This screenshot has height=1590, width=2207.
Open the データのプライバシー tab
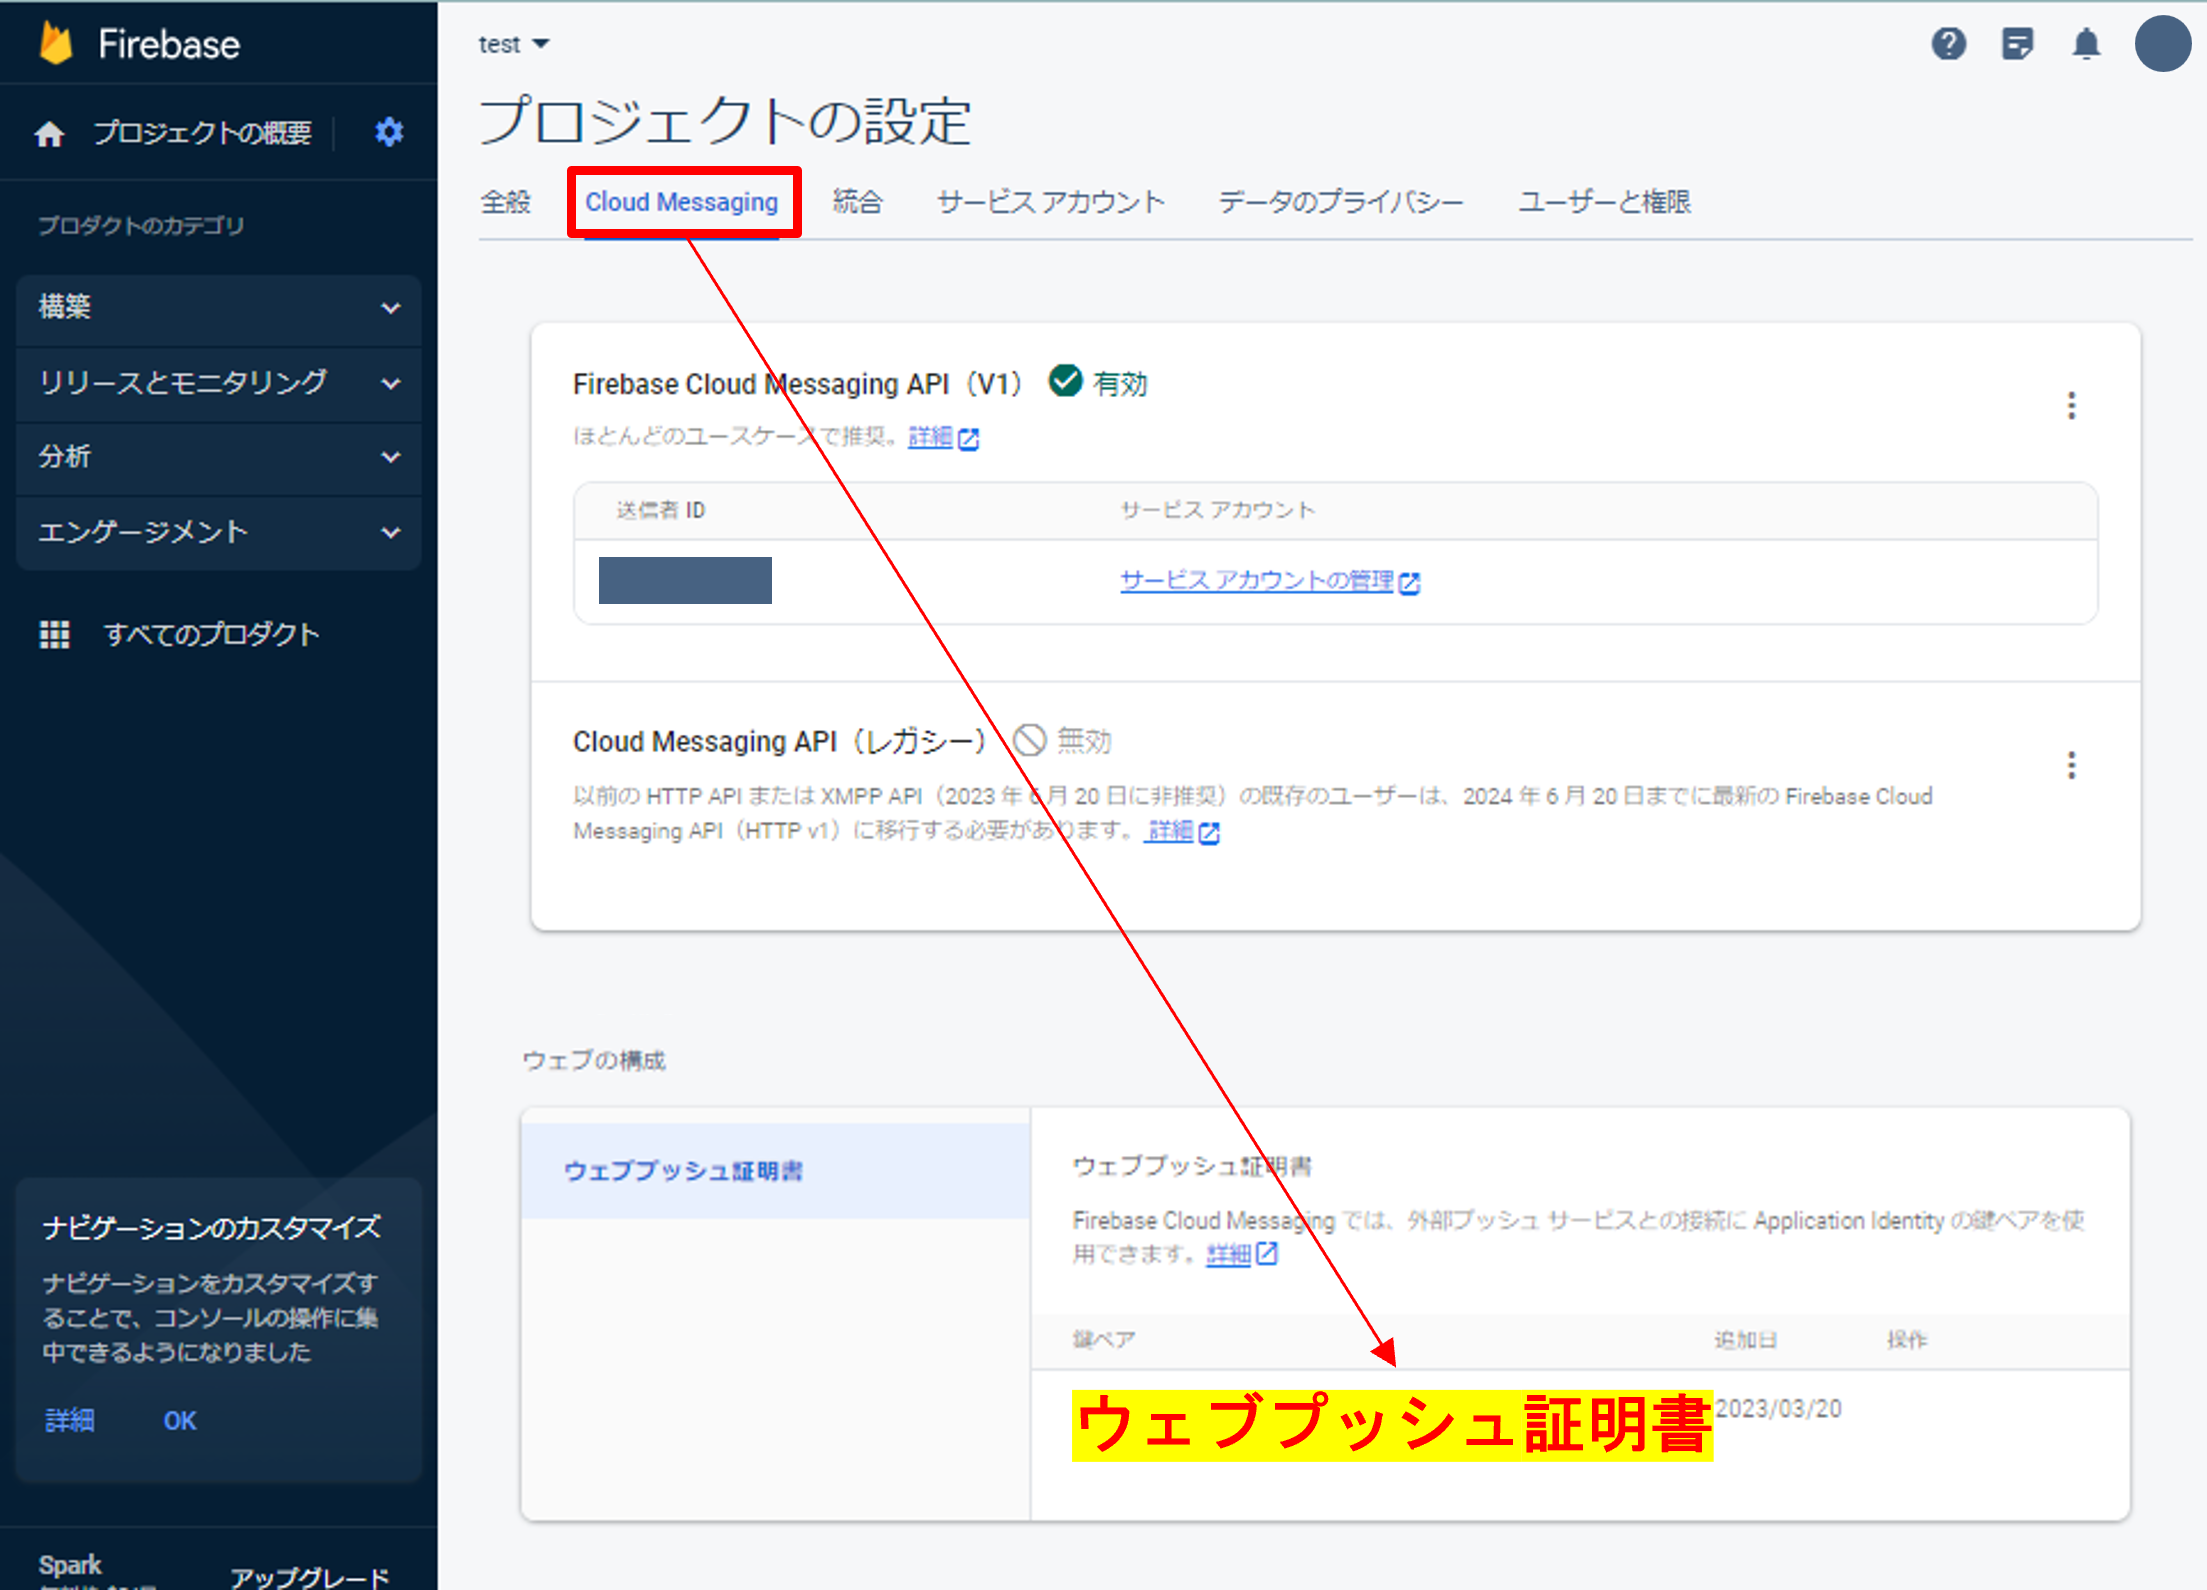pos(1341,202)
